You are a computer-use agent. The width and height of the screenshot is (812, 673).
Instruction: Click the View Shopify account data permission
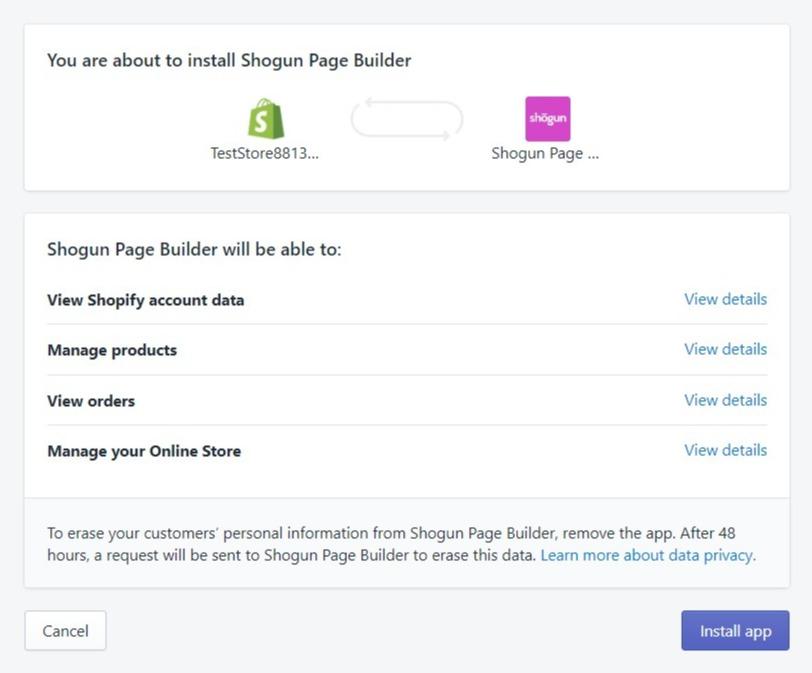coord(146,300)
